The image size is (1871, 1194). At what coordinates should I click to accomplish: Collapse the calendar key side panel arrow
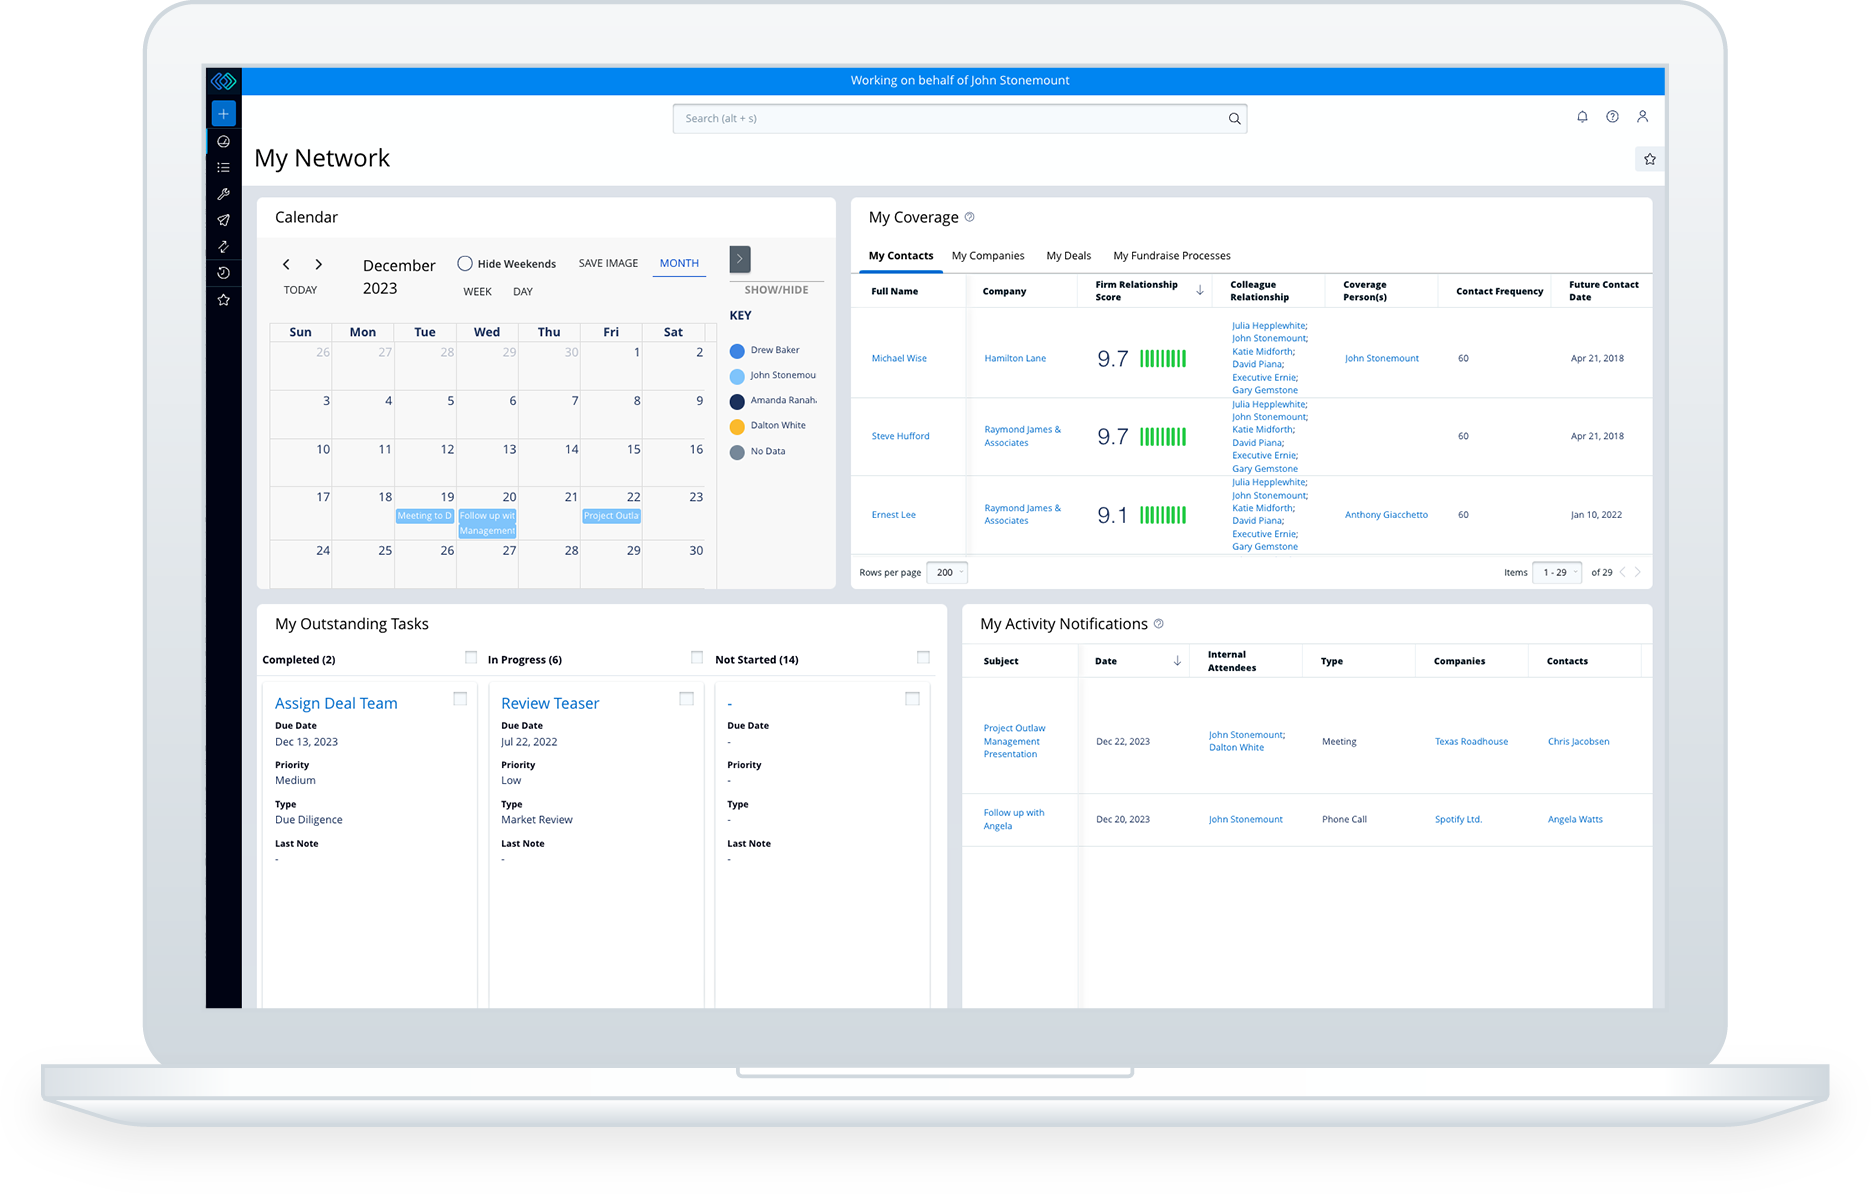(740, 259)
